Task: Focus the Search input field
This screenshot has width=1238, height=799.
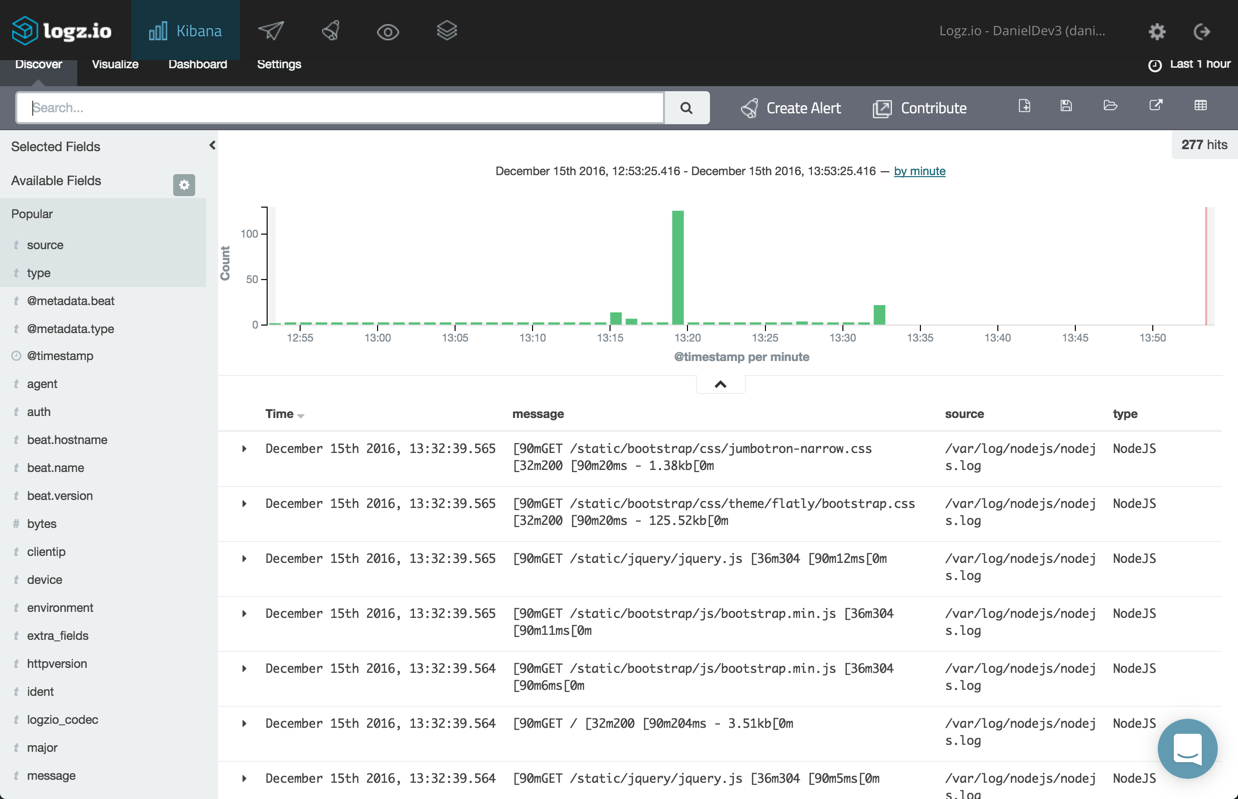Action: pyautogui.click(x=340, y=108)
